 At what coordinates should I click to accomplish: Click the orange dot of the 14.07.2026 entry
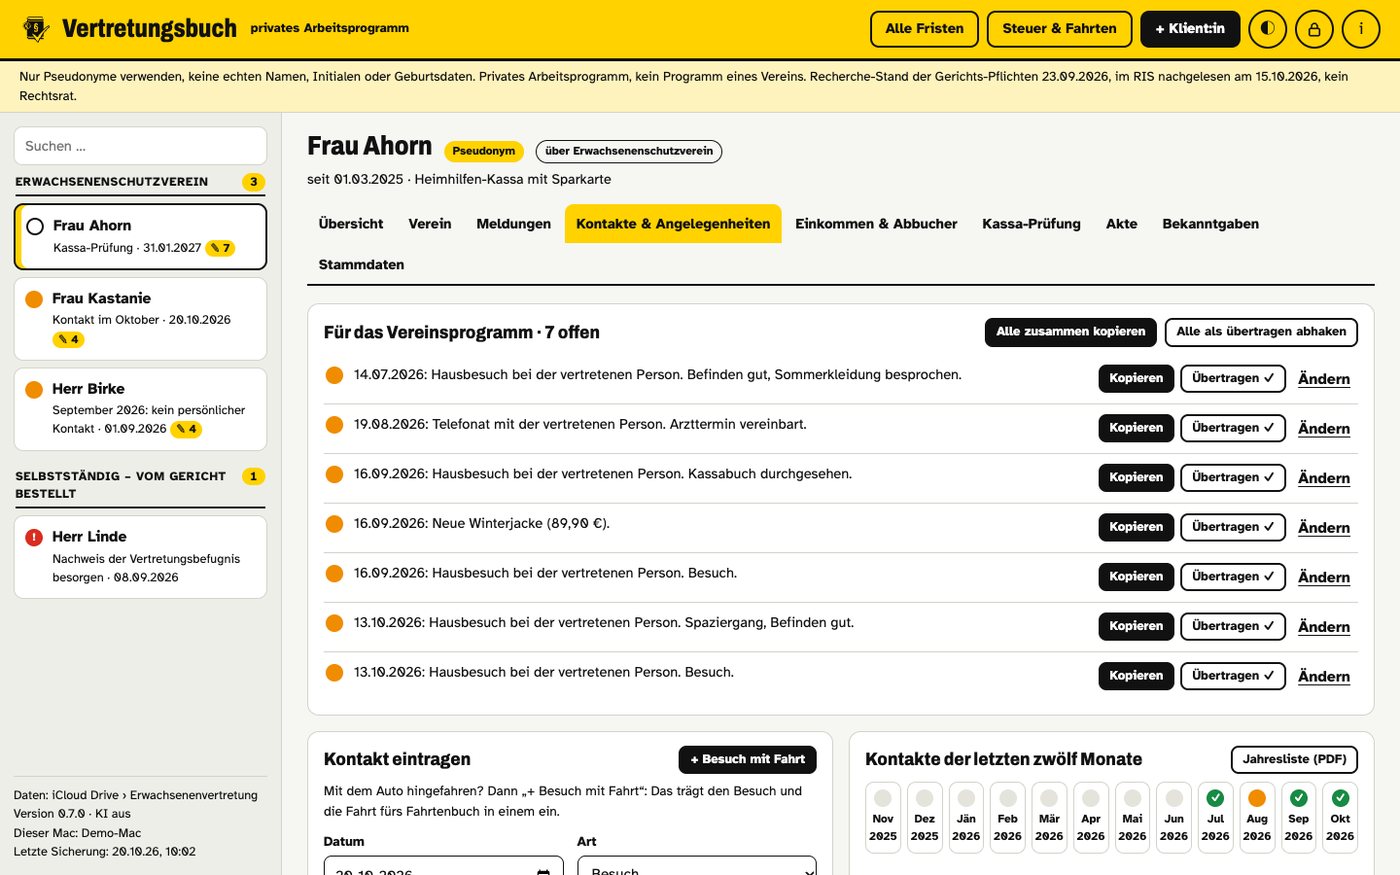click(335, 376)
